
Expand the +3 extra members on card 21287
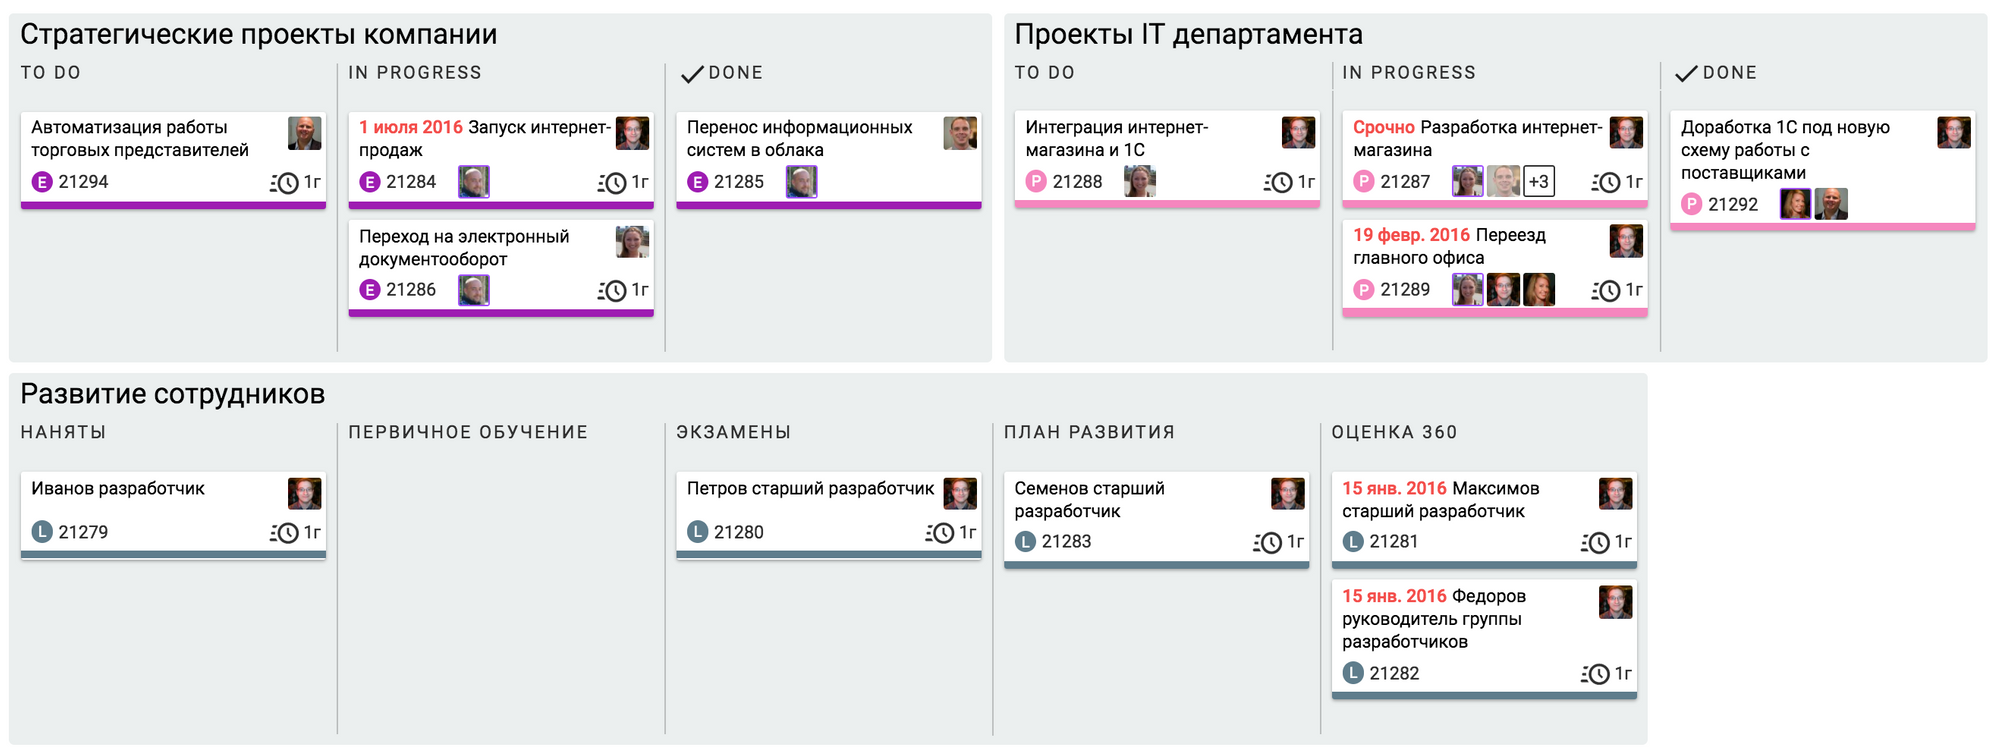[x=1539, y=182]
